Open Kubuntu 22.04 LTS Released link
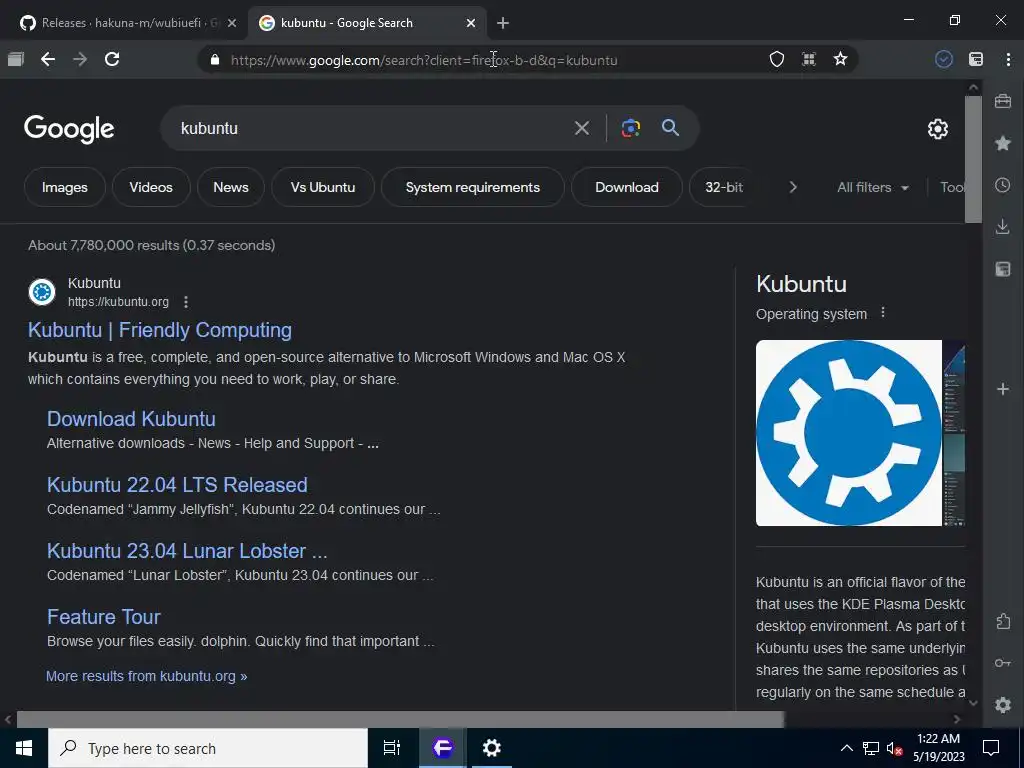Screen dimensions: 1024x768 click(x=177, y=485)
